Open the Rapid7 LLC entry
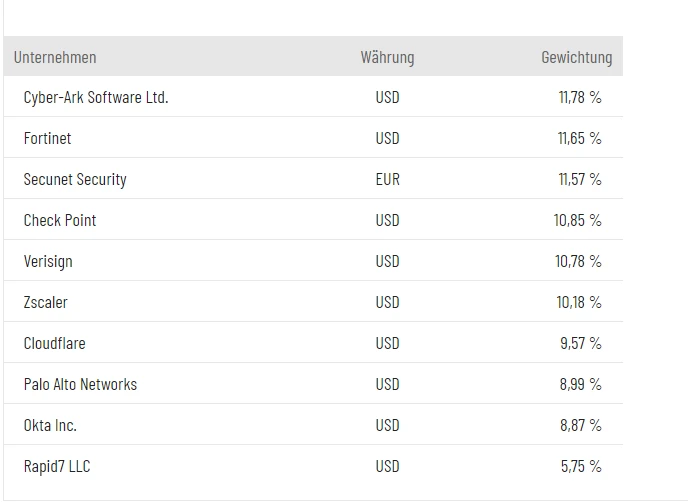The width and height of the screenshot is (688, 502). coord(57,466)
